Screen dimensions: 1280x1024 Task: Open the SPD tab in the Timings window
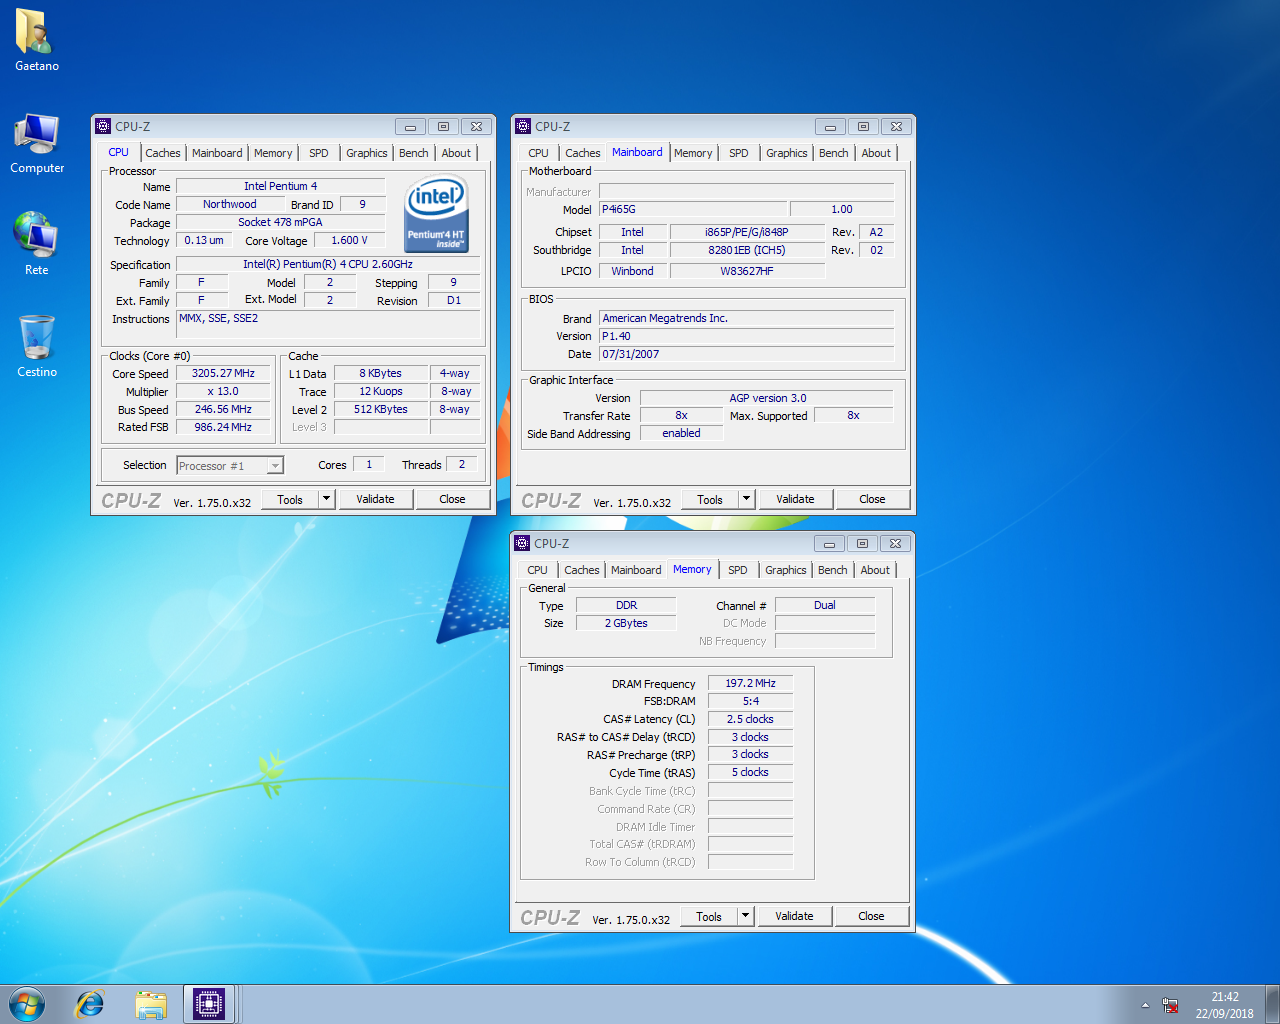click(738, 570)
